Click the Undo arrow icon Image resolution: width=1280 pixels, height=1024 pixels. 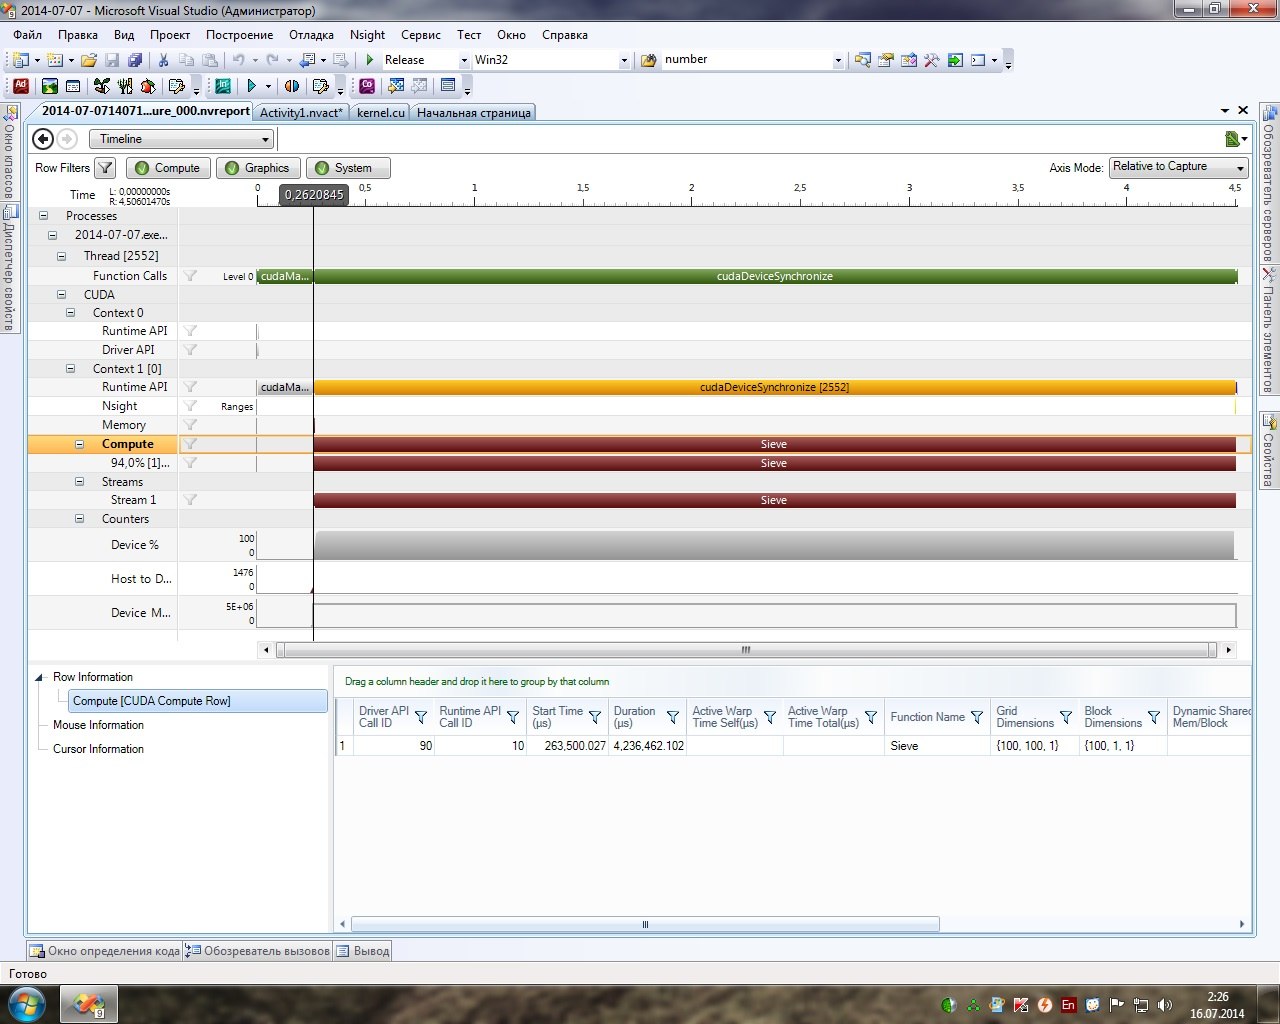239,60
